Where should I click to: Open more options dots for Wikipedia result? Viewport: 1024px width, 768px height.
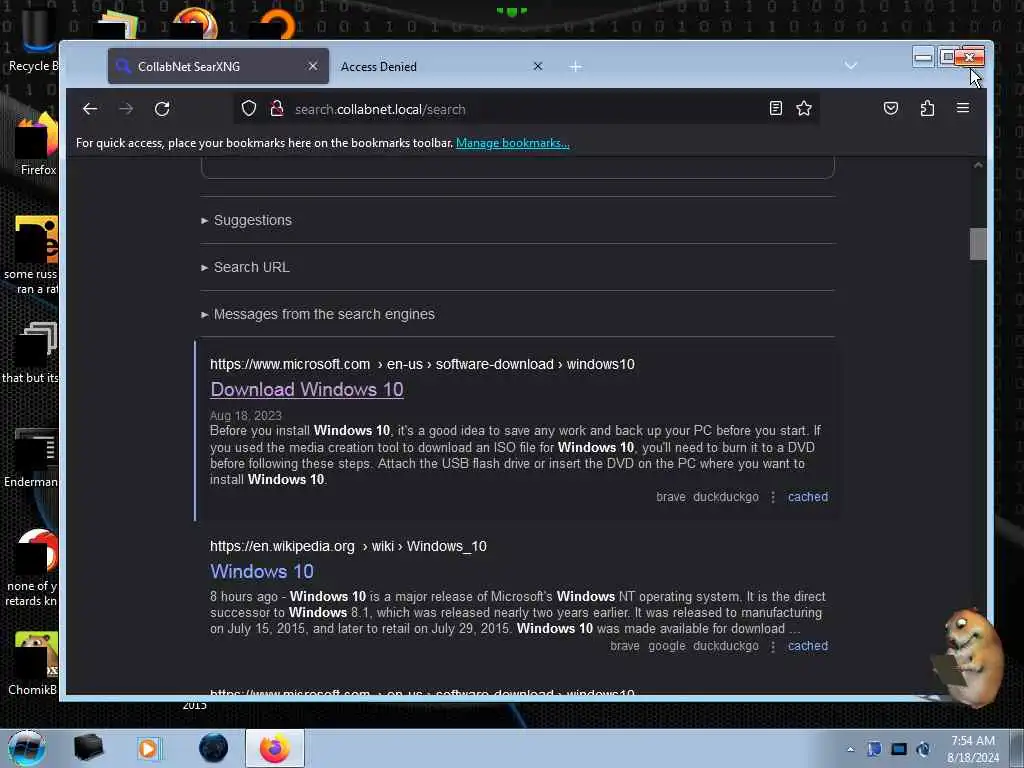click(x=773, y=646)
